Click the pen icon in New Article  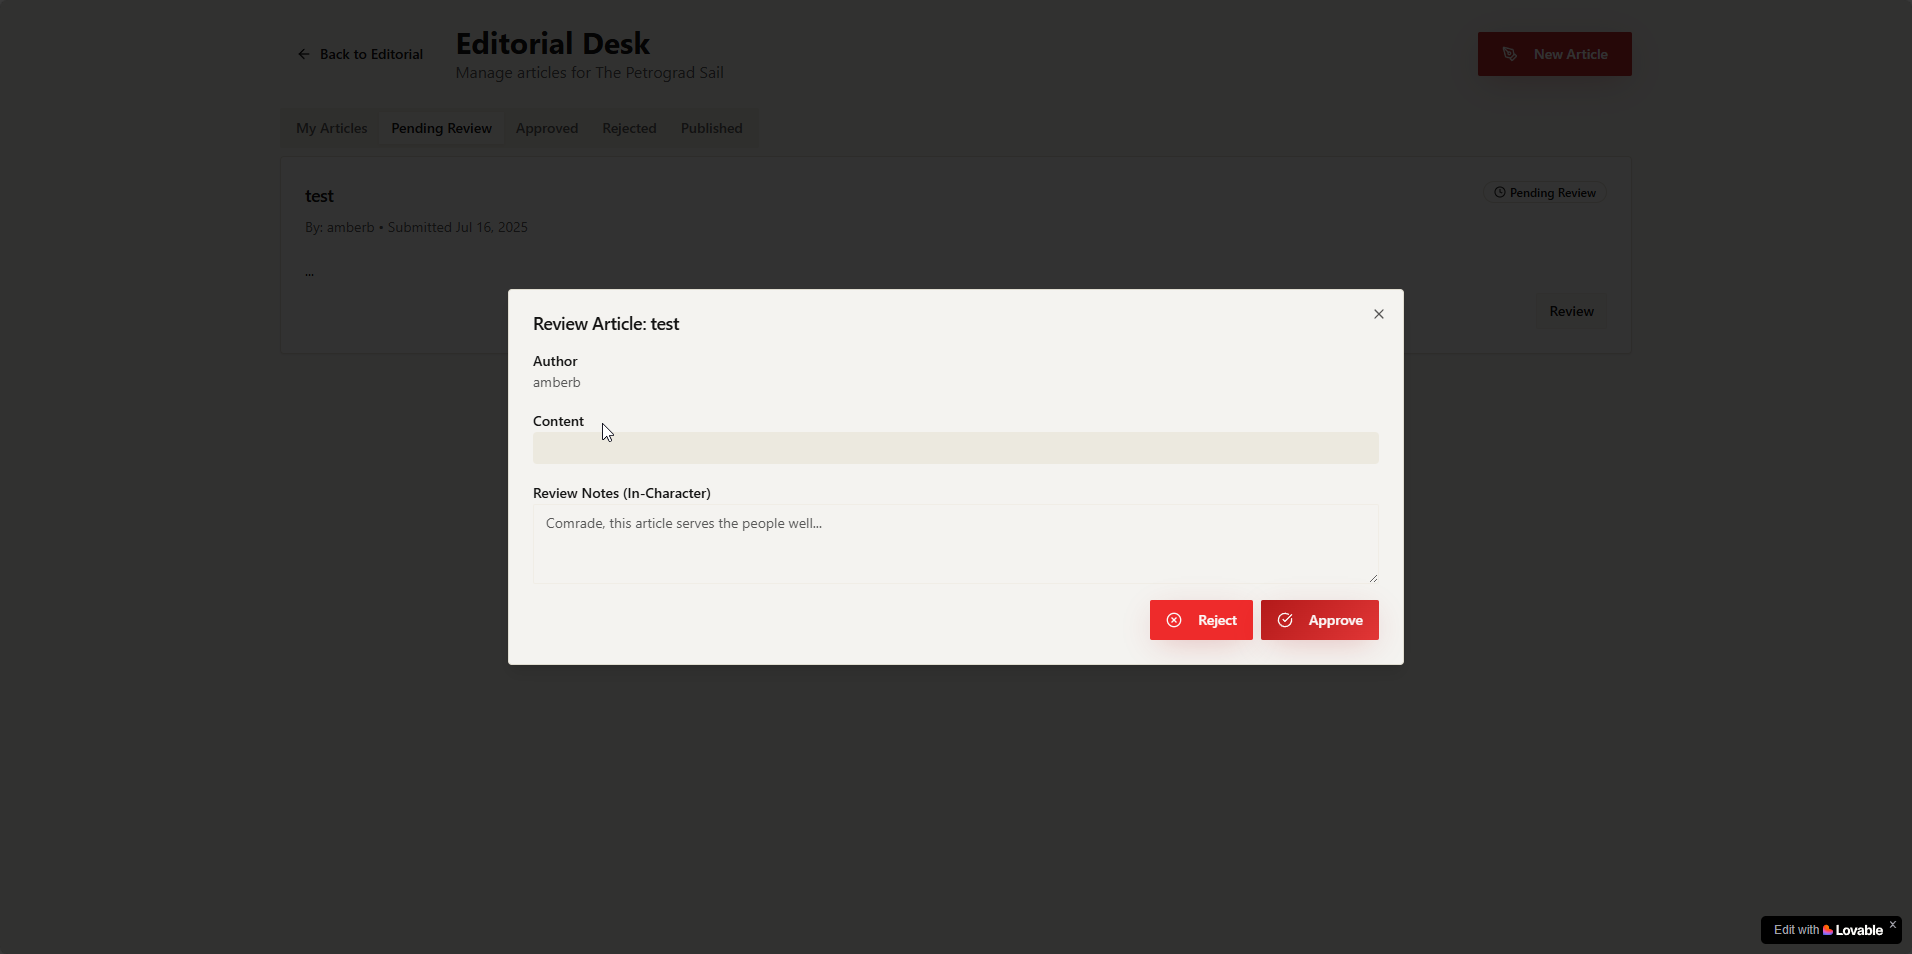point(1510,54)
